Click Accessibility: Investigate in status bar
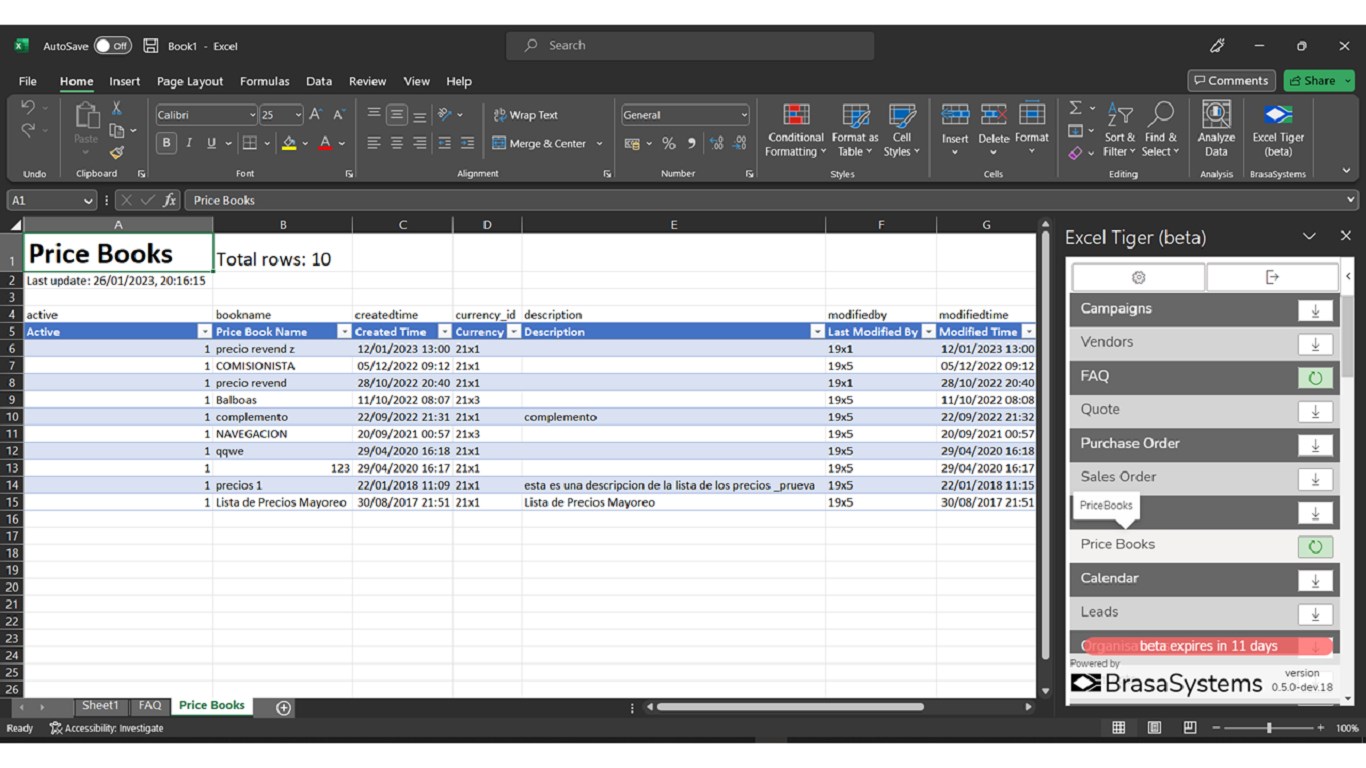The image size is (1366, 768). click(x=107, y=728)
